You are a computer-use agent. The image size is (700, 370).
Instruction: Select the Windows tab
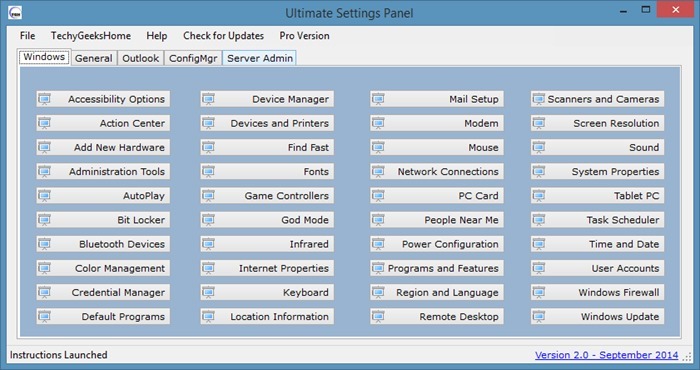44,57
